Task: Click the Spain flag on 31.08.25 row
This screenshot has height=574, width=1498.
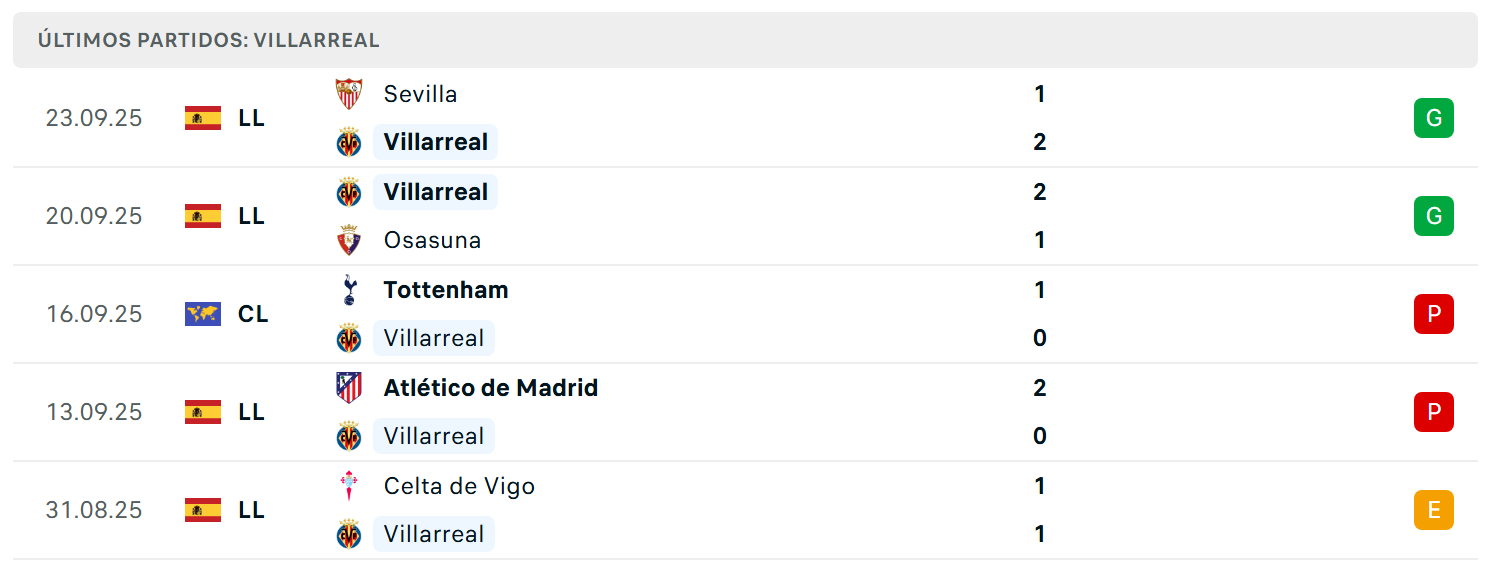Action: click(x=203, y=510)
